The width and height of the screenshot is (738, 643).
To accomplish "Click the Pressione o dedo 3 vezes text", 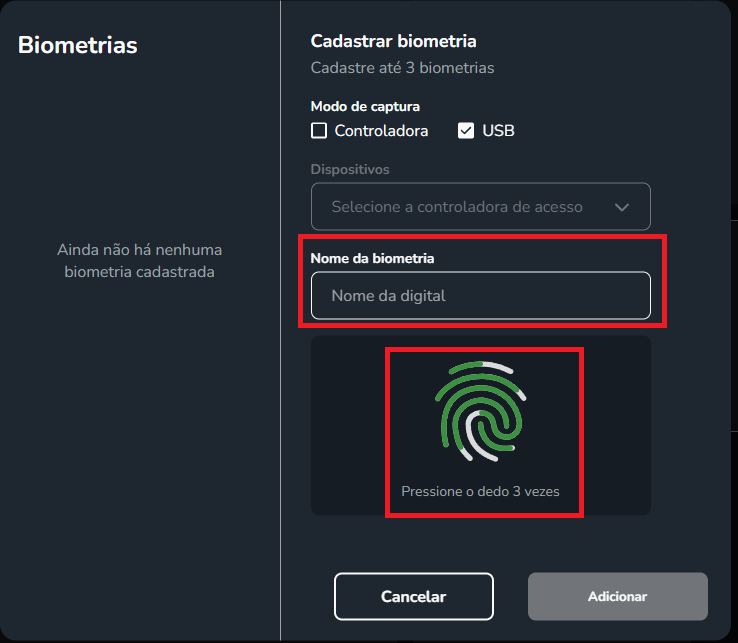I will (480, 491).
